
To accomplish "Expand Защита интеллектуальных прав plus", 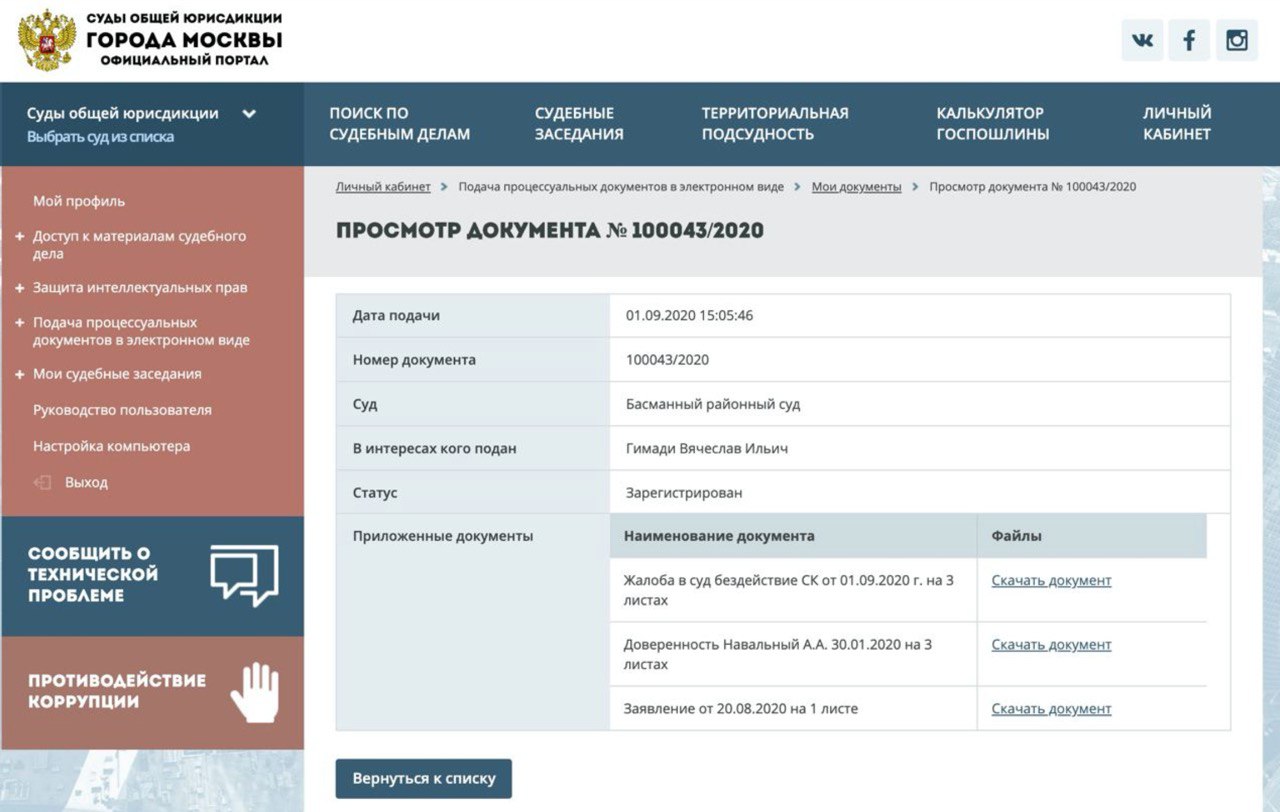I will 20,288.
